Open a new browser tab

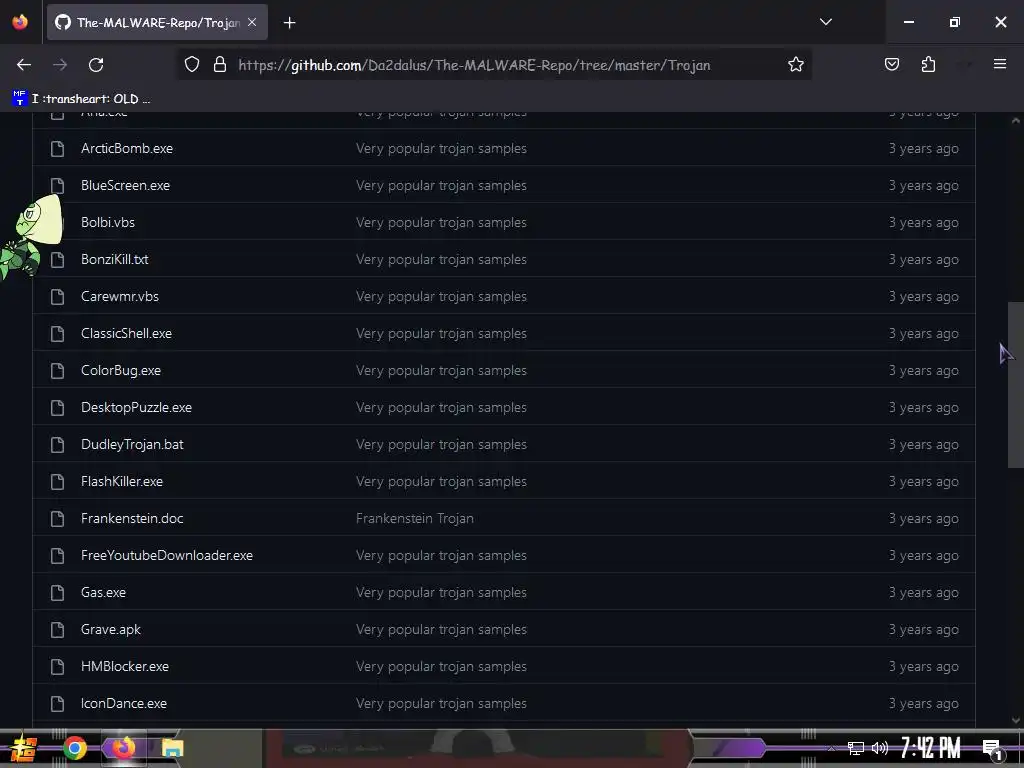point(290,23)
